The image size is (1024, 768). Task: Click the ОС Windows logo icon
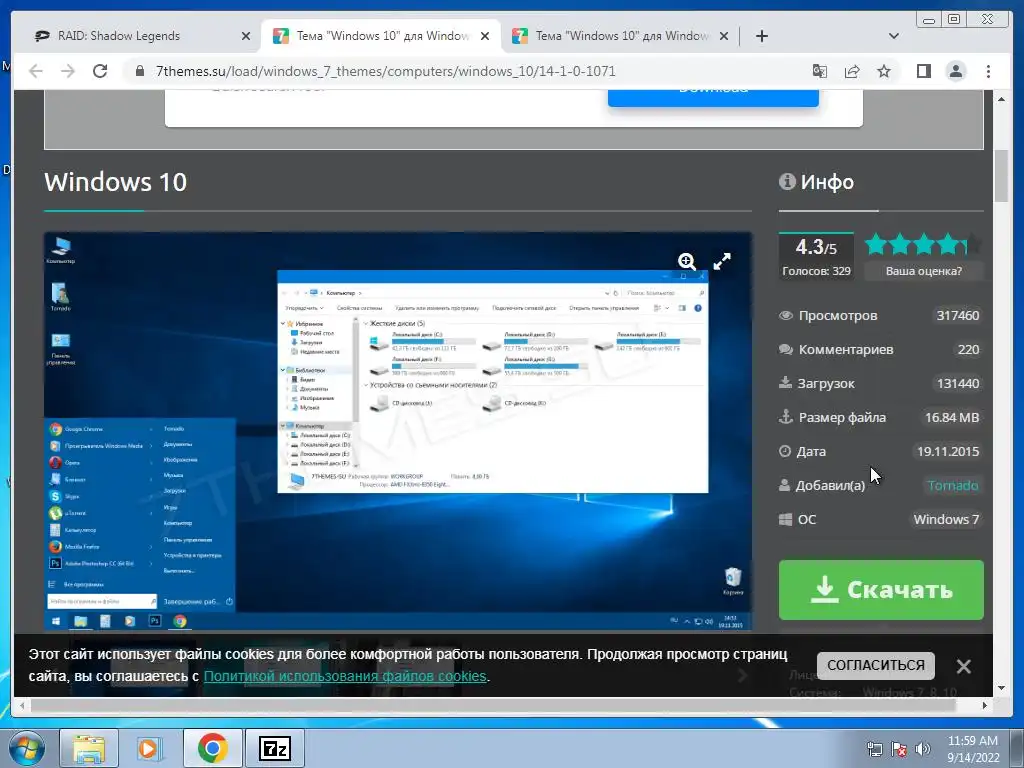click(x=786, y=520)
